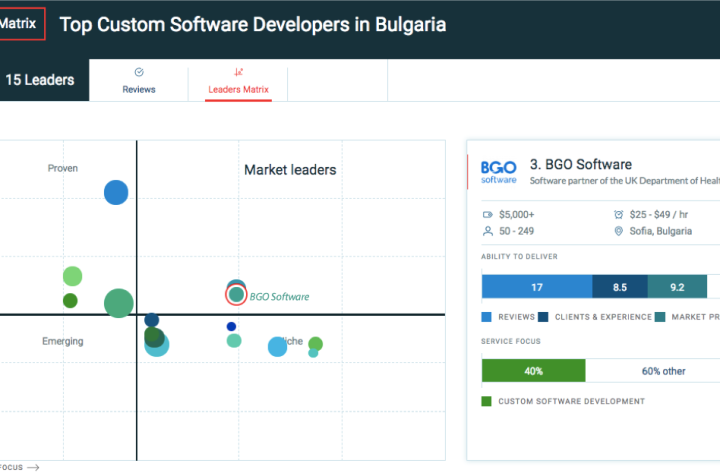Switch to the Leaders Matrix tab

(x=238, y=80)
